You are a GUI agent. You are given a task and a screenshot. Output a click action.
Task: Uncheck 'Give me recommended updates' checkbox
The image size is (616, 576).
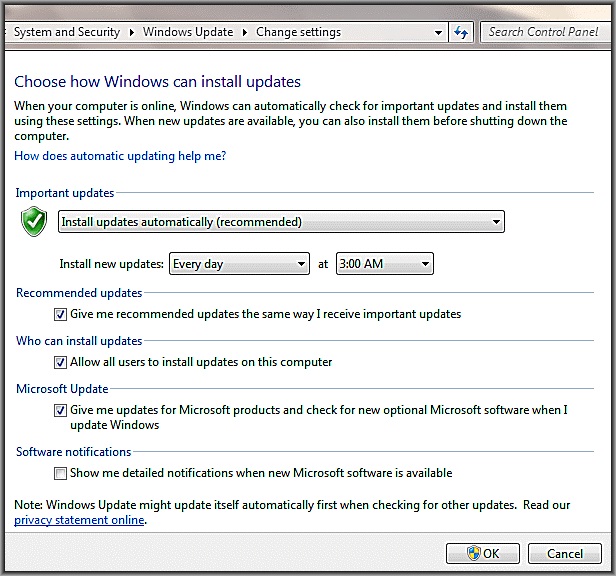pyautogui.click(x=61, y=314)
